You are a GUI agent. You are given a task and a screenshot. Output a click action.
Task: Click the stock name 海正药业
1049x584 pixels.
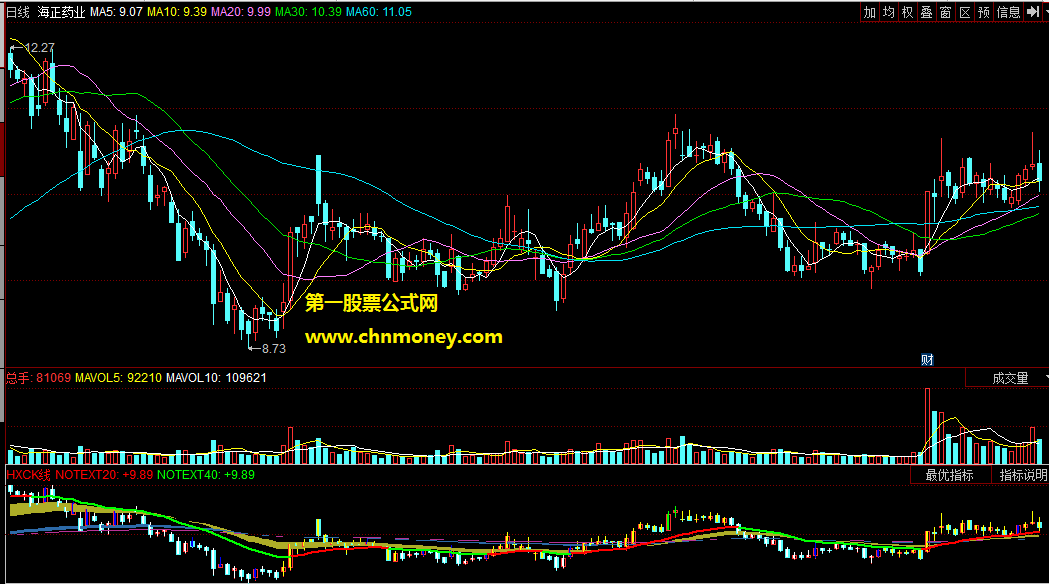coord(62,12)
